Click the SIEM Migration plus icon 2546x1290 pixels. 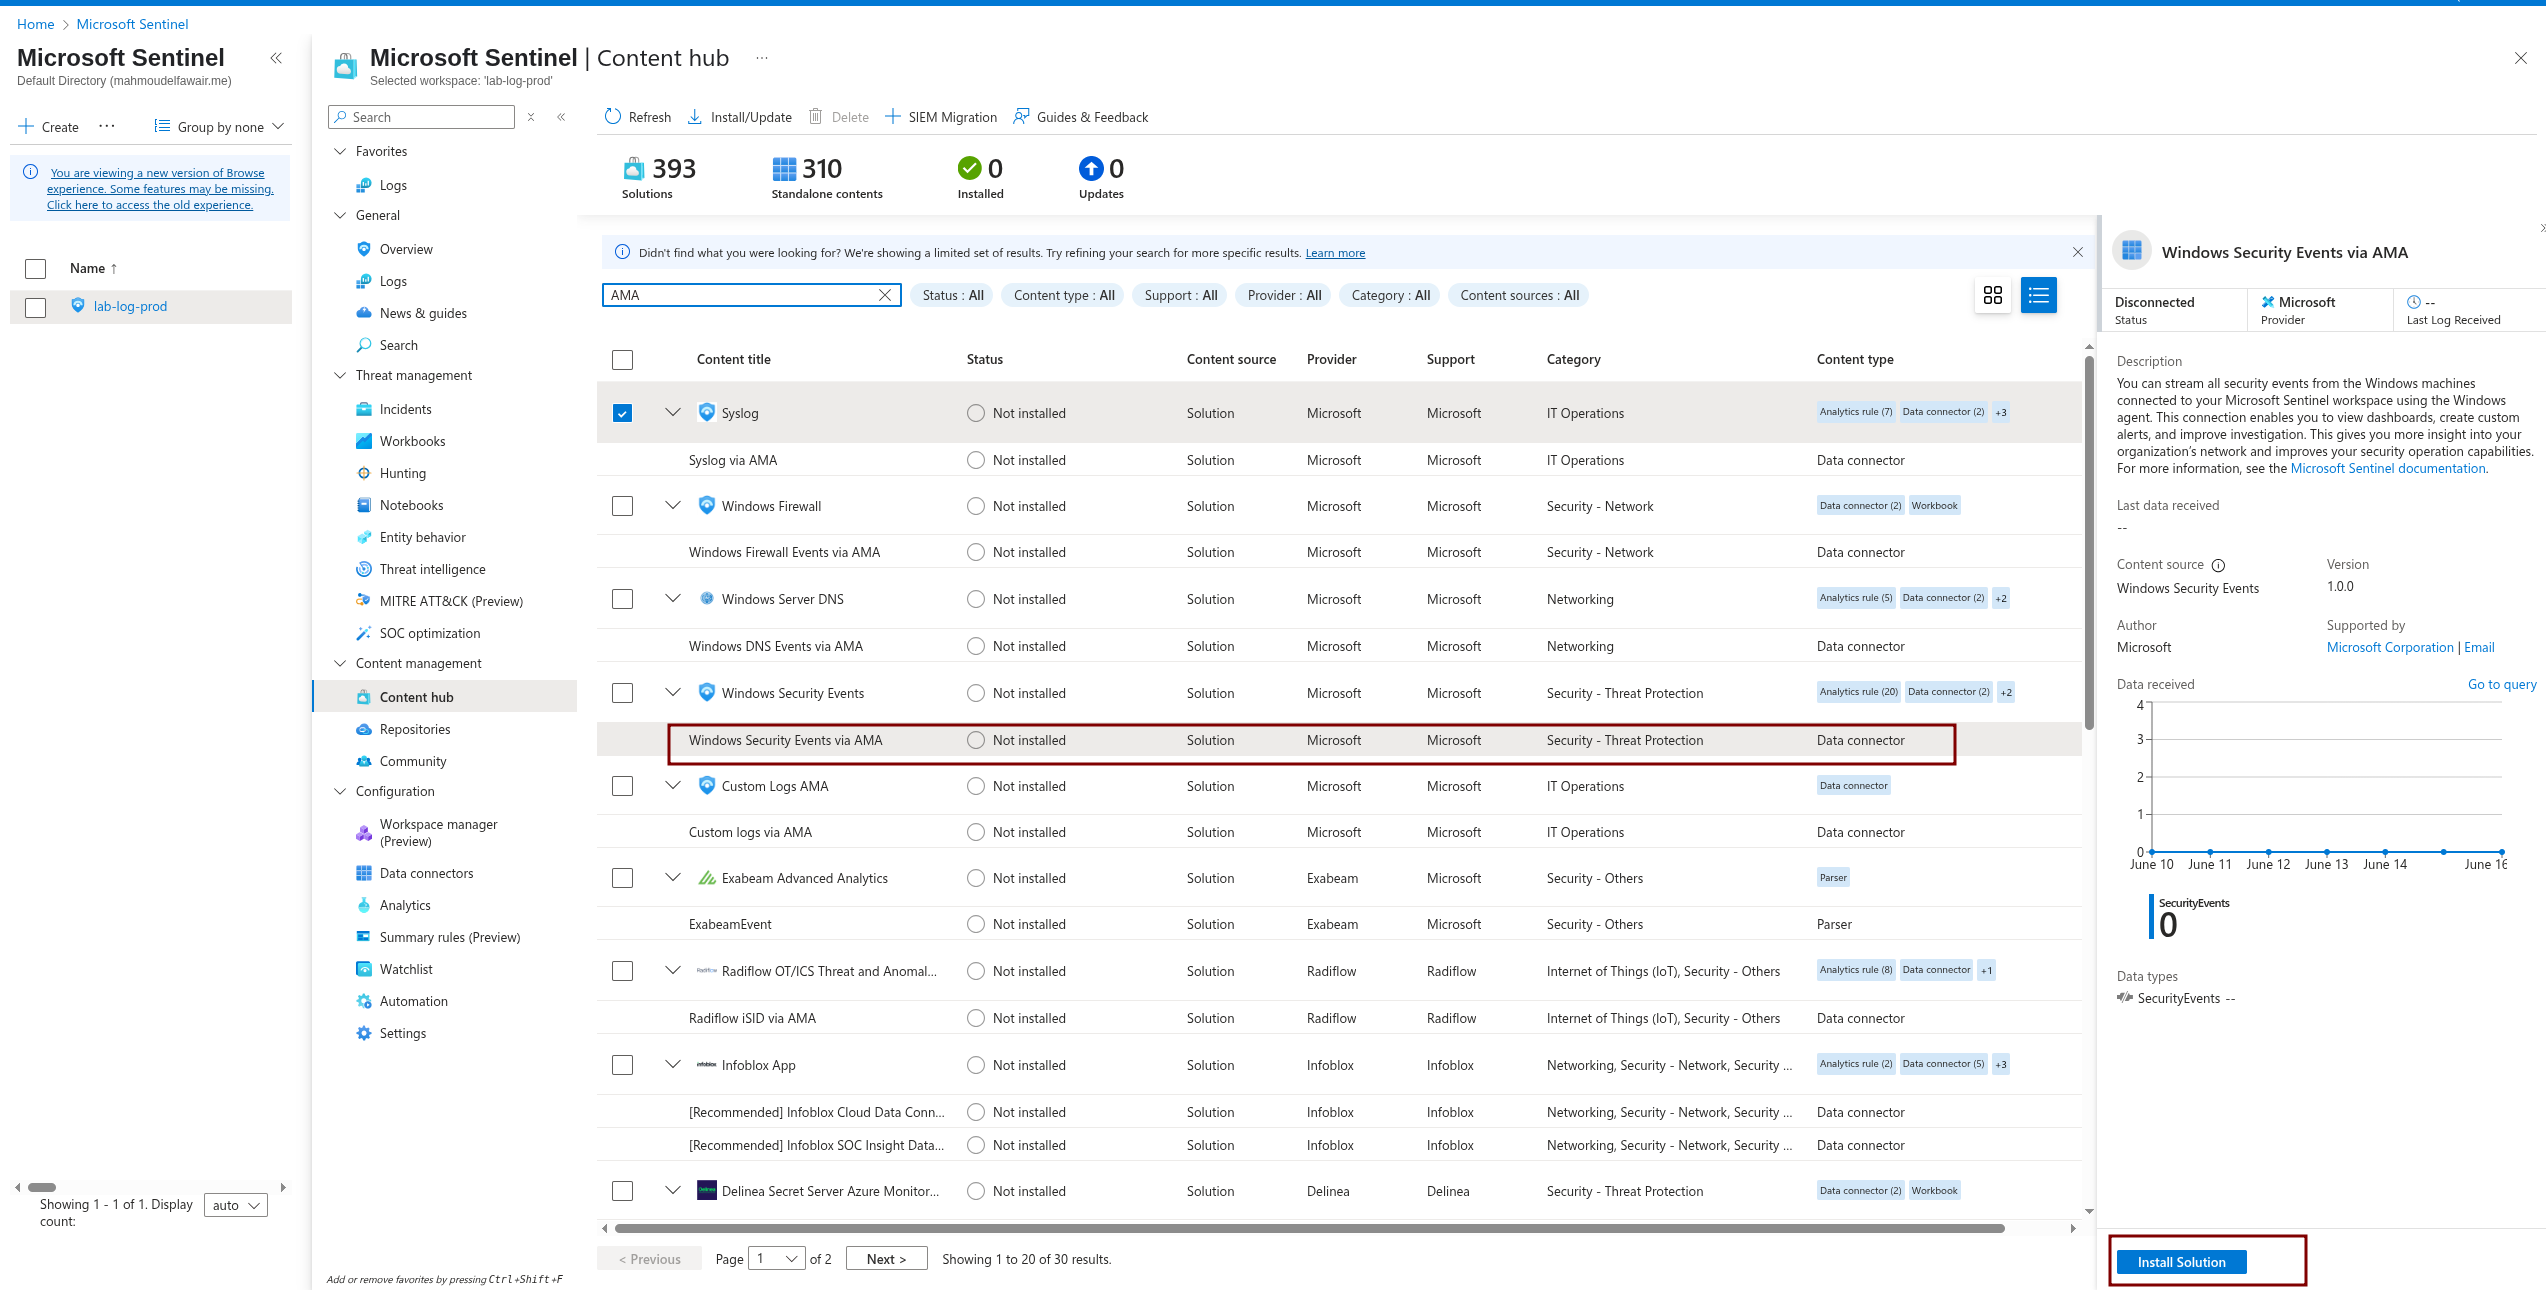click(893, 117)
